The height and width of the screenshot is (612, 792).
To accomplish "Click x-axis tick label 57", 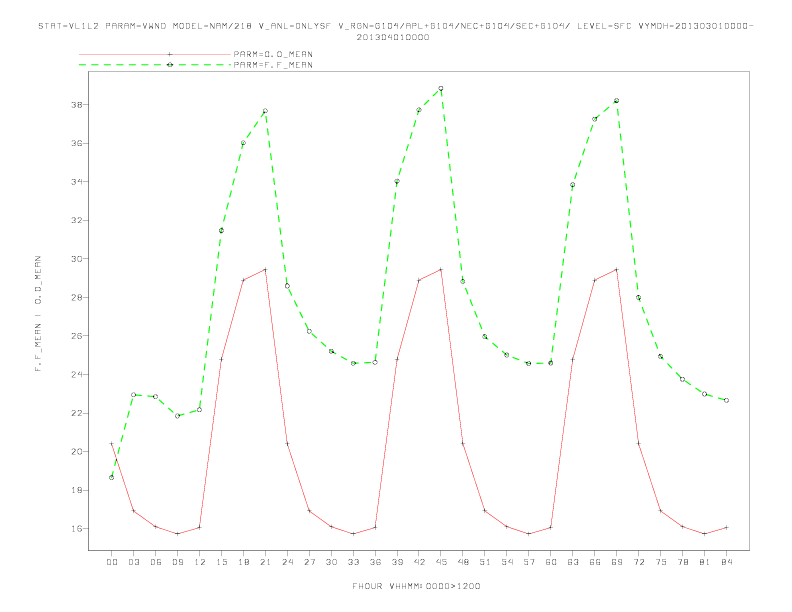I will [529, 562].
